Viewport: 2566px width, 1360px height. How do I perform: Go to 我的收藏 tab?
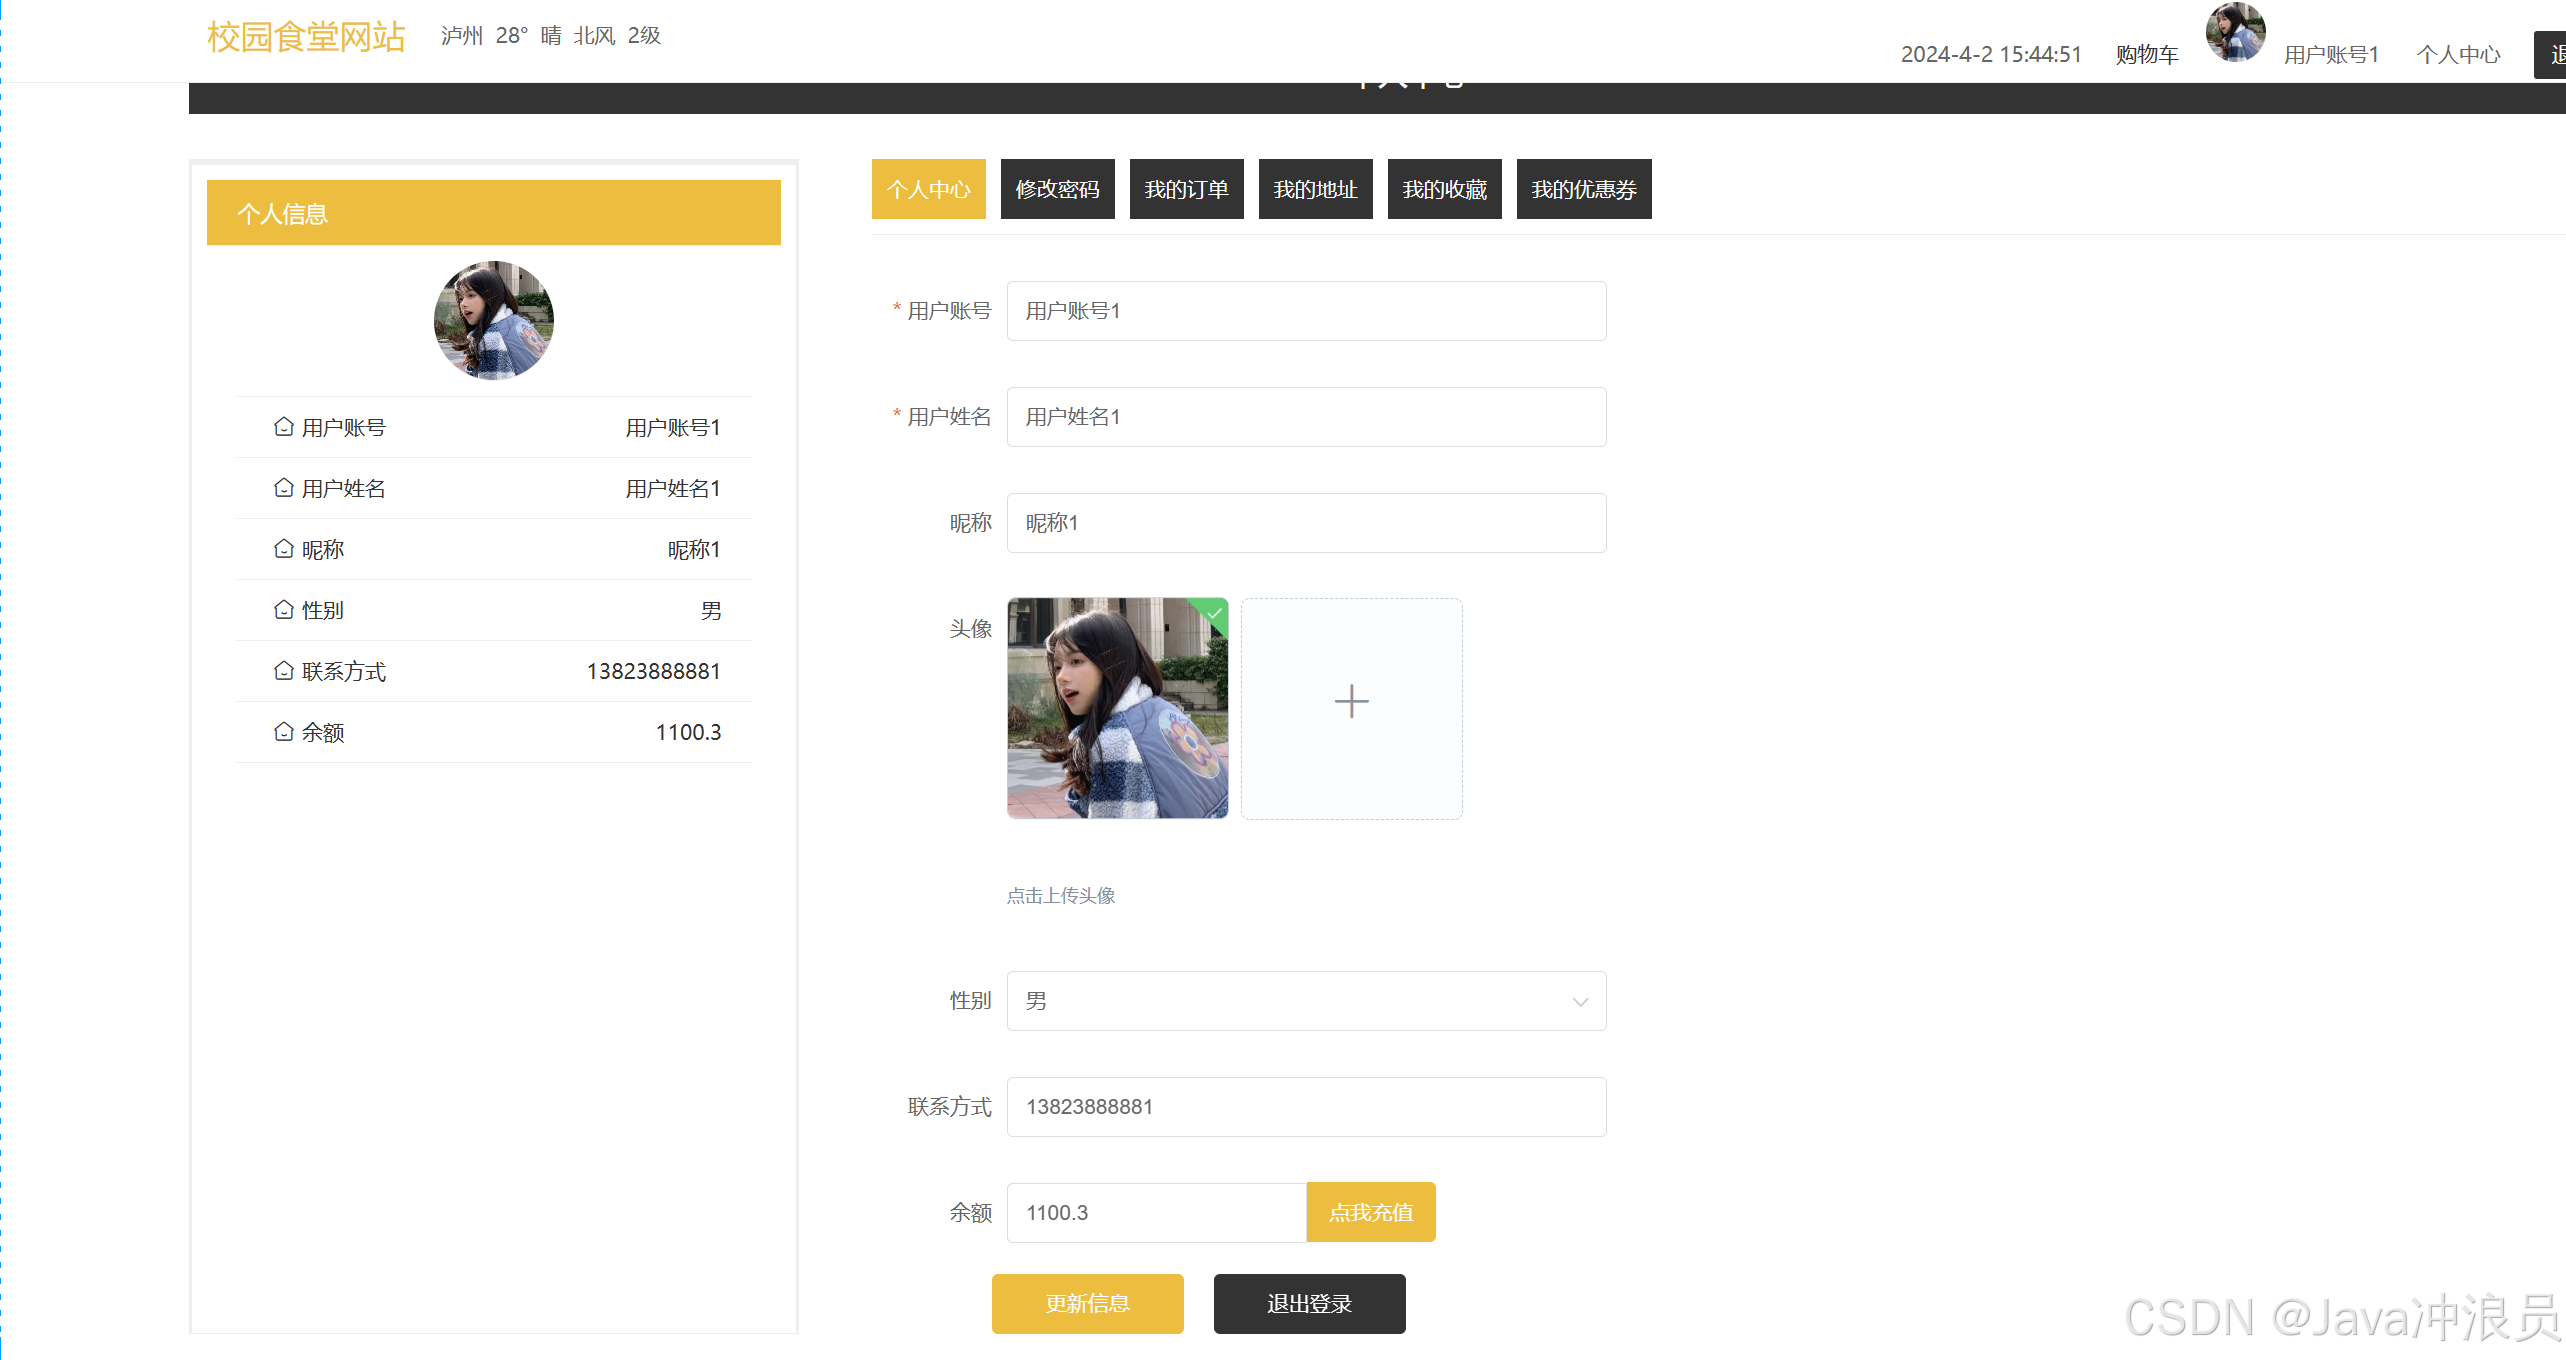coord(1444,189)
